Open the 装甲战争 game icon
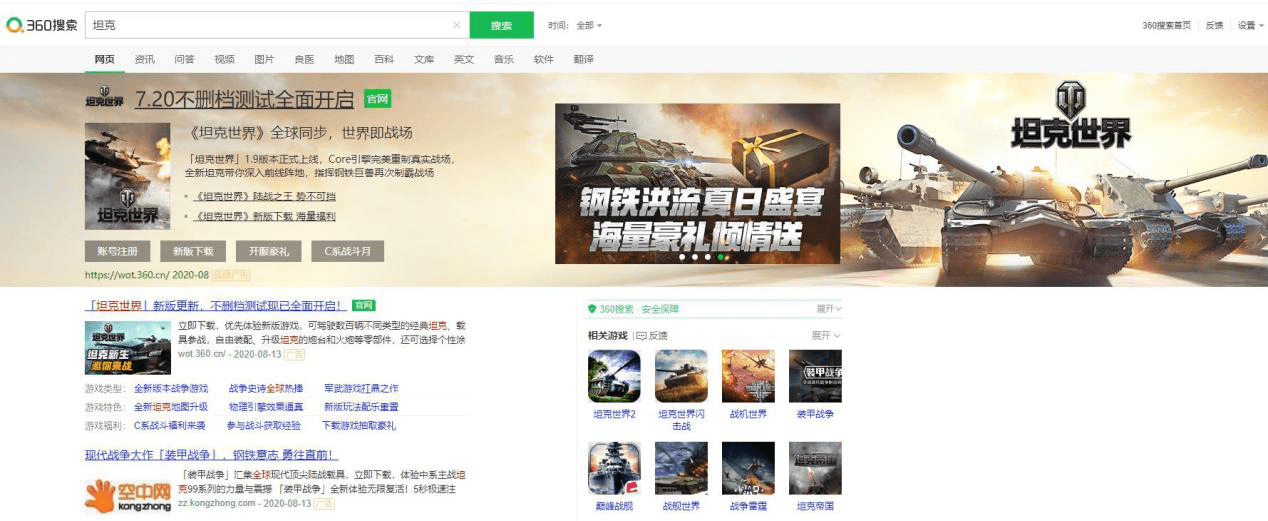 [815, 376]
